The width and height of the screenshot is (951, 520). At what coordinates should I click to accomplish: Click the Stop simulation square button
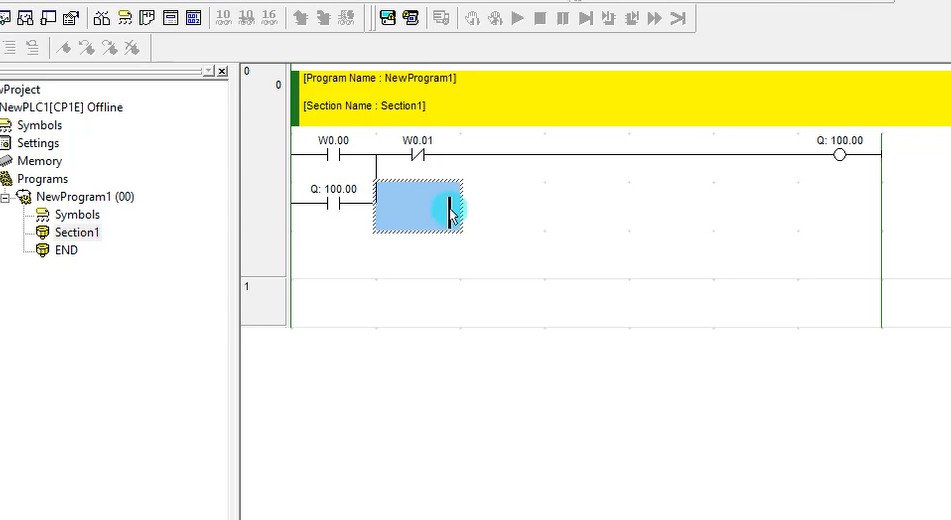click(540, 18)
